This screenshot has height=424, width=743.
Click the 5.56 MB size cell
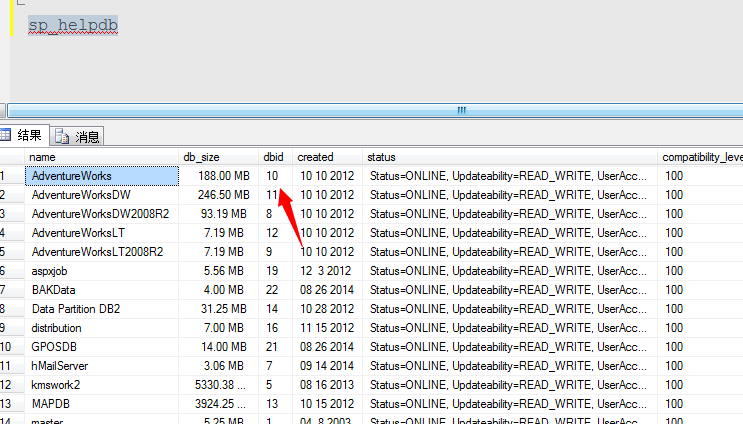218,271
